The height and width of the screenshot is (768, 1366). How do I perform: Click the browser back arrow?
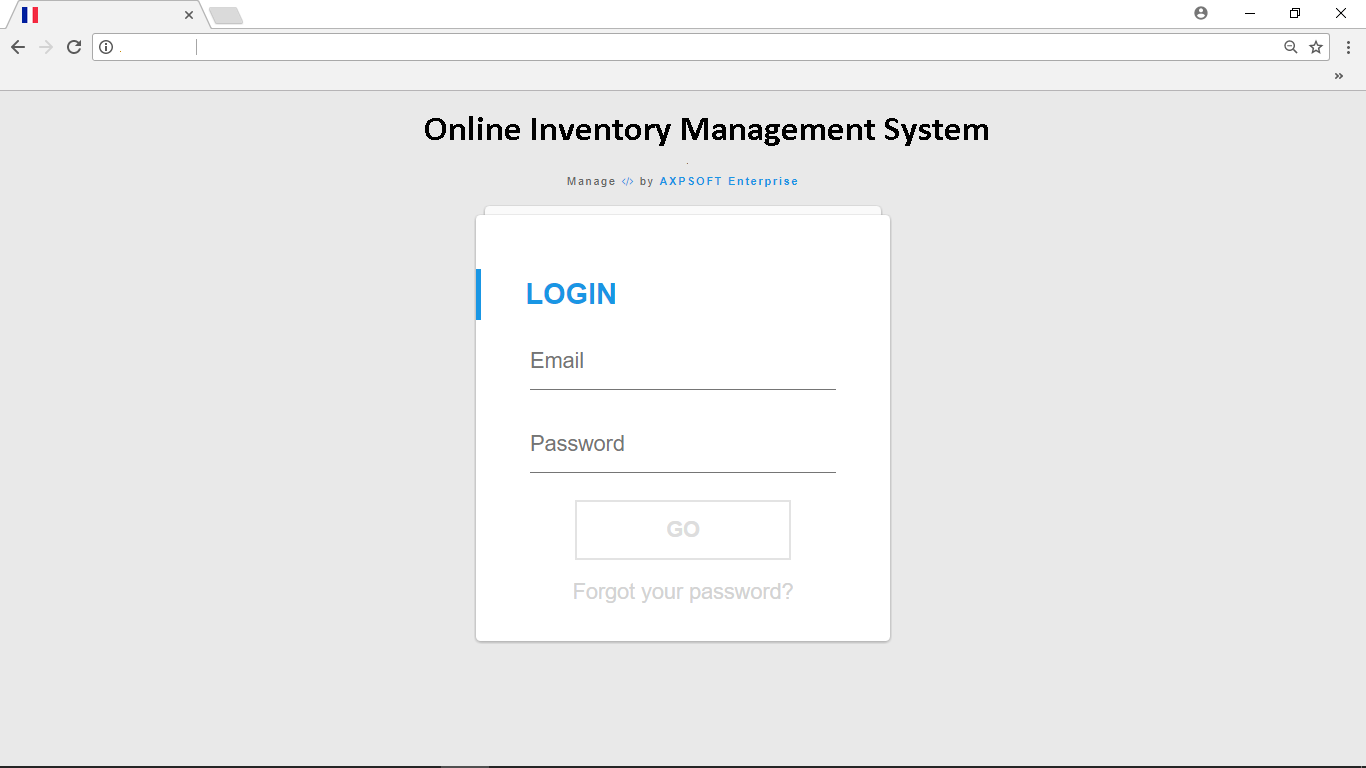pyautogui.click(x=18, y=47)
